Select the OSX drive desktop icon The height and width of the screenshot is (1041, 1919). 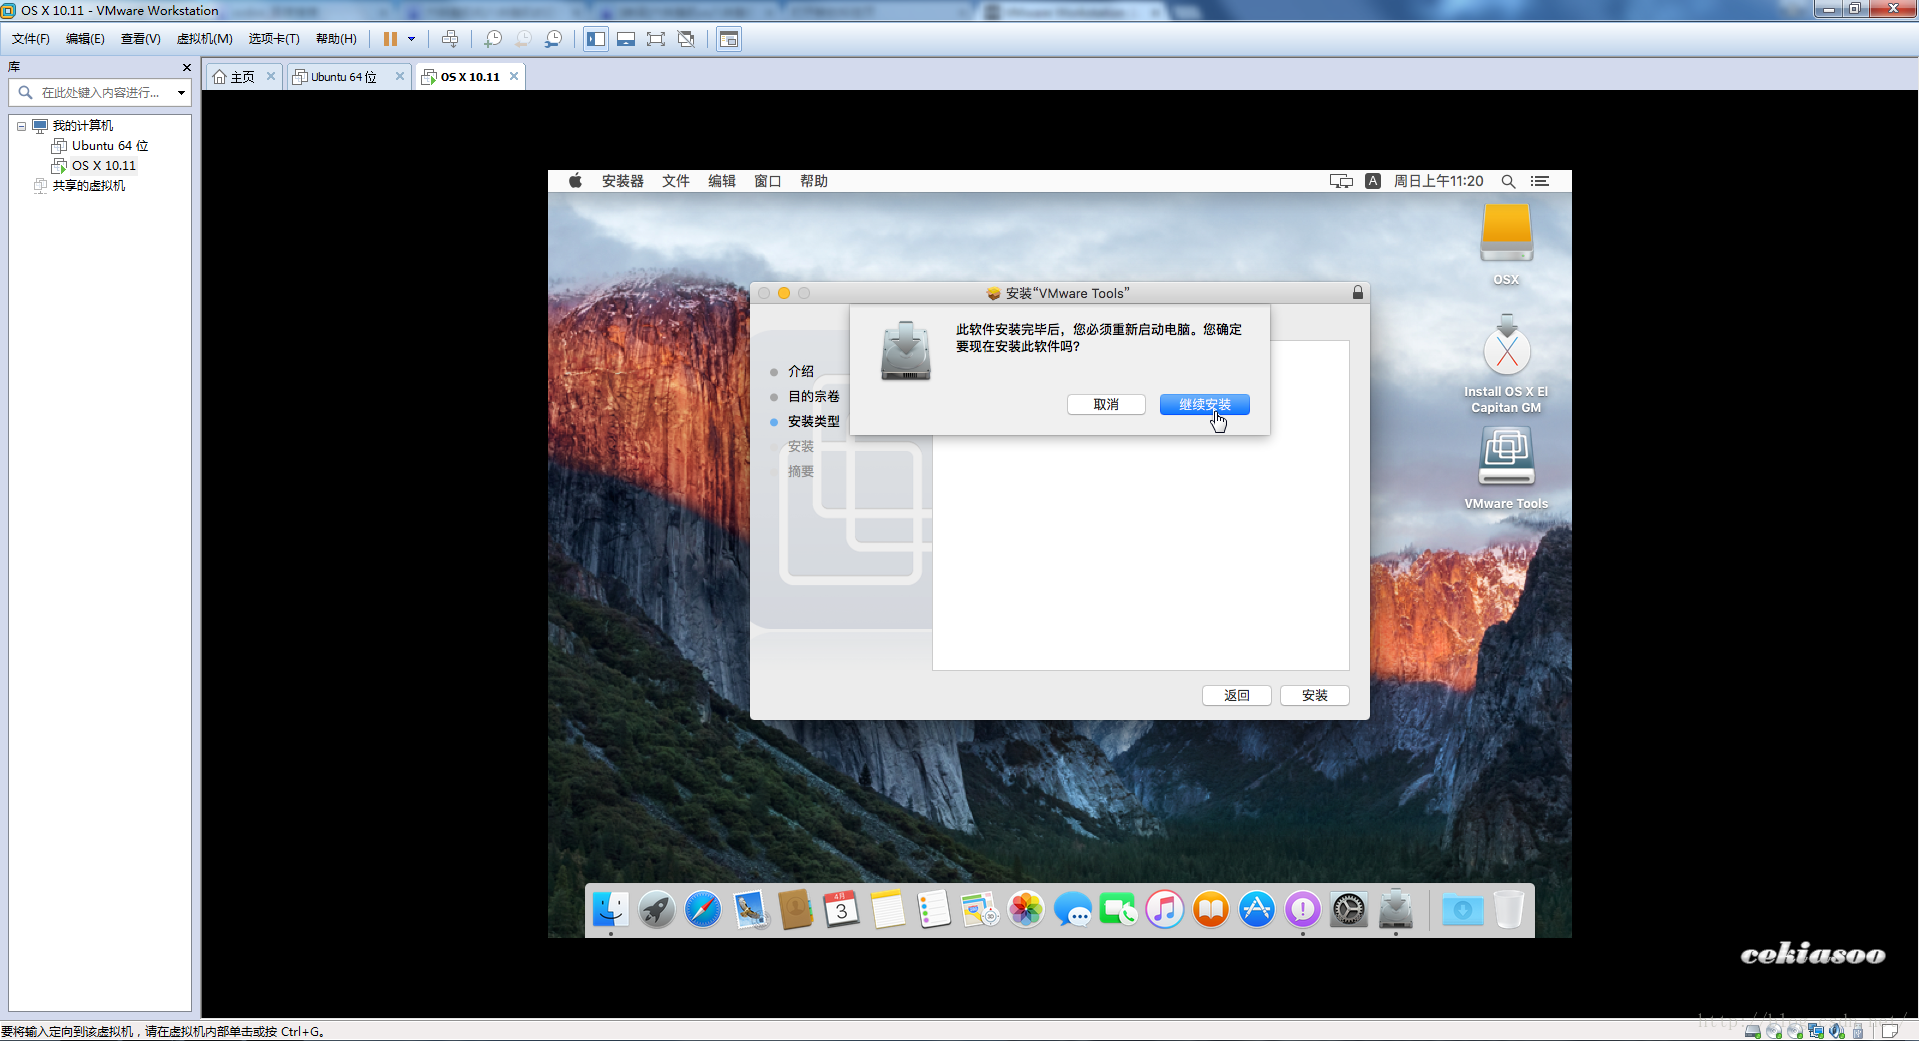[x=1506, y=243]
